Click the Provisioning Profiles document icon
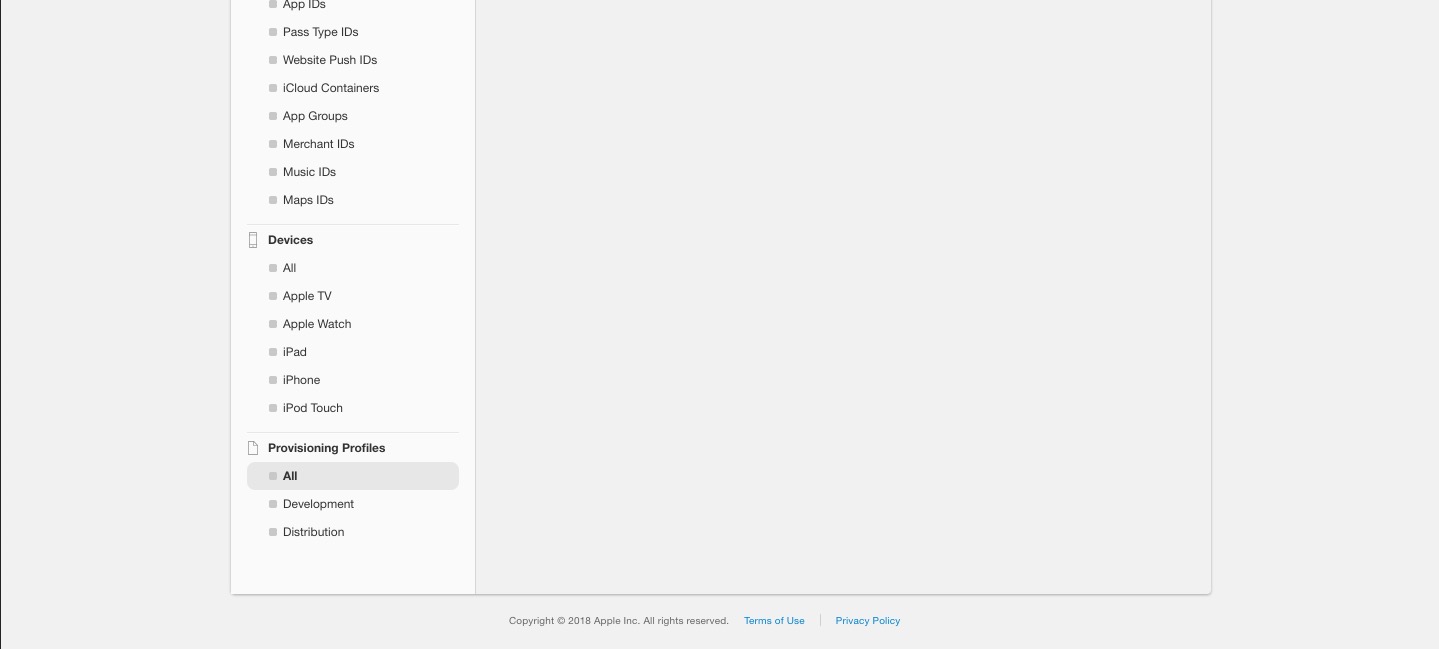1439x649 pixels. click(x=253, y=448)
